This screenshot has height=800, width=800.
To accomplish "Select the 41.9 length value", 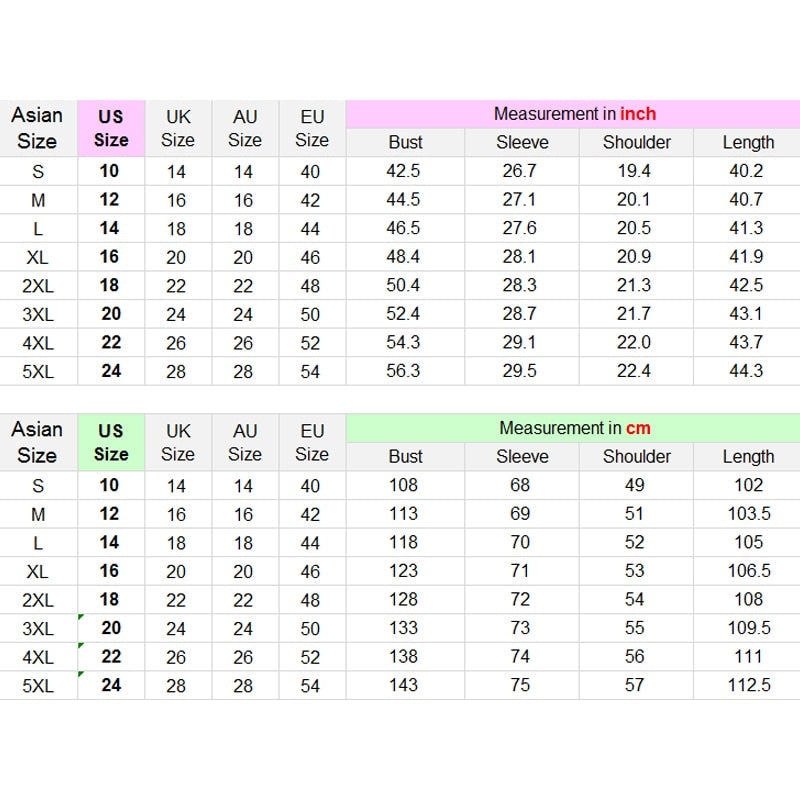I will pos(746,257).
